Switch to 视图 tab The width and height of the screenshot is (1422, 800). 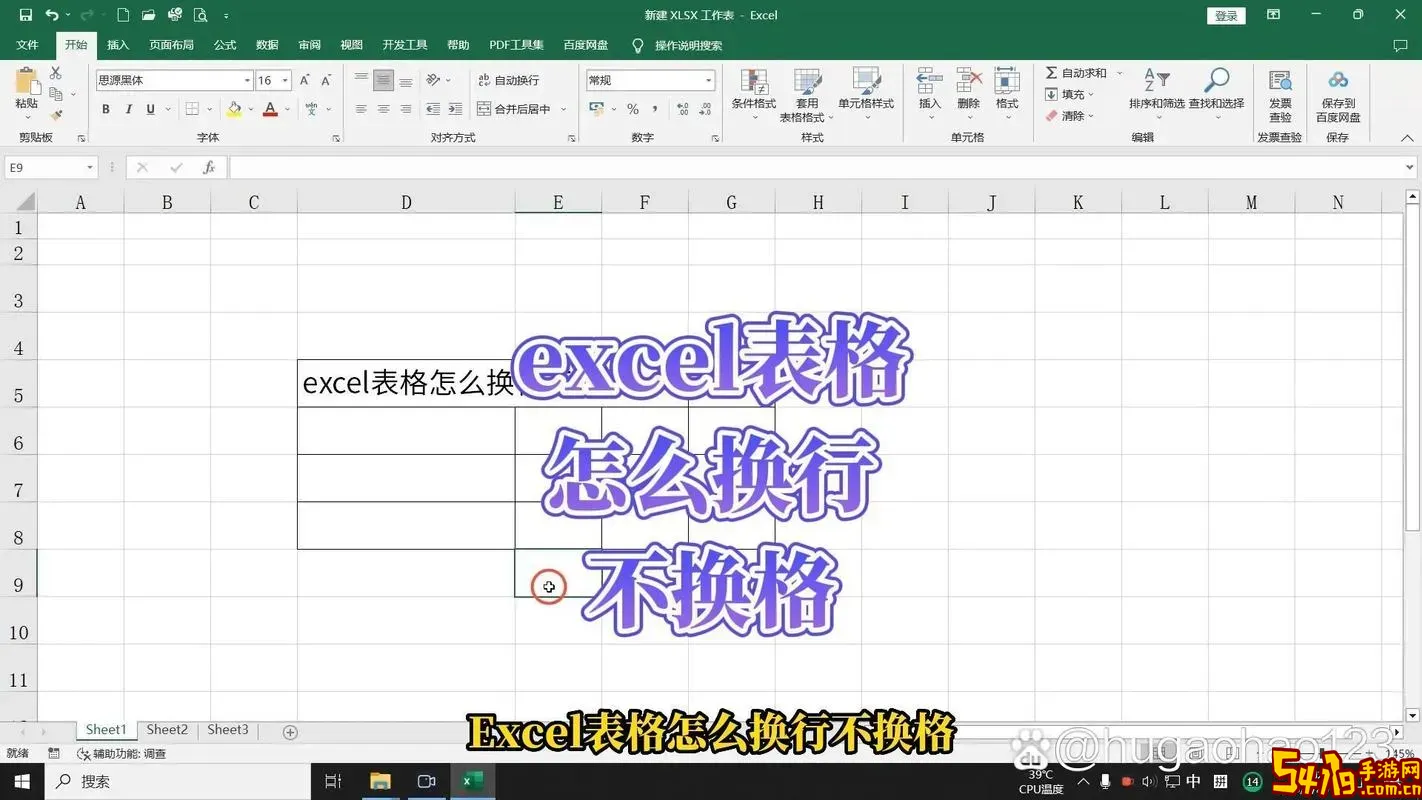tap(352, 45)
